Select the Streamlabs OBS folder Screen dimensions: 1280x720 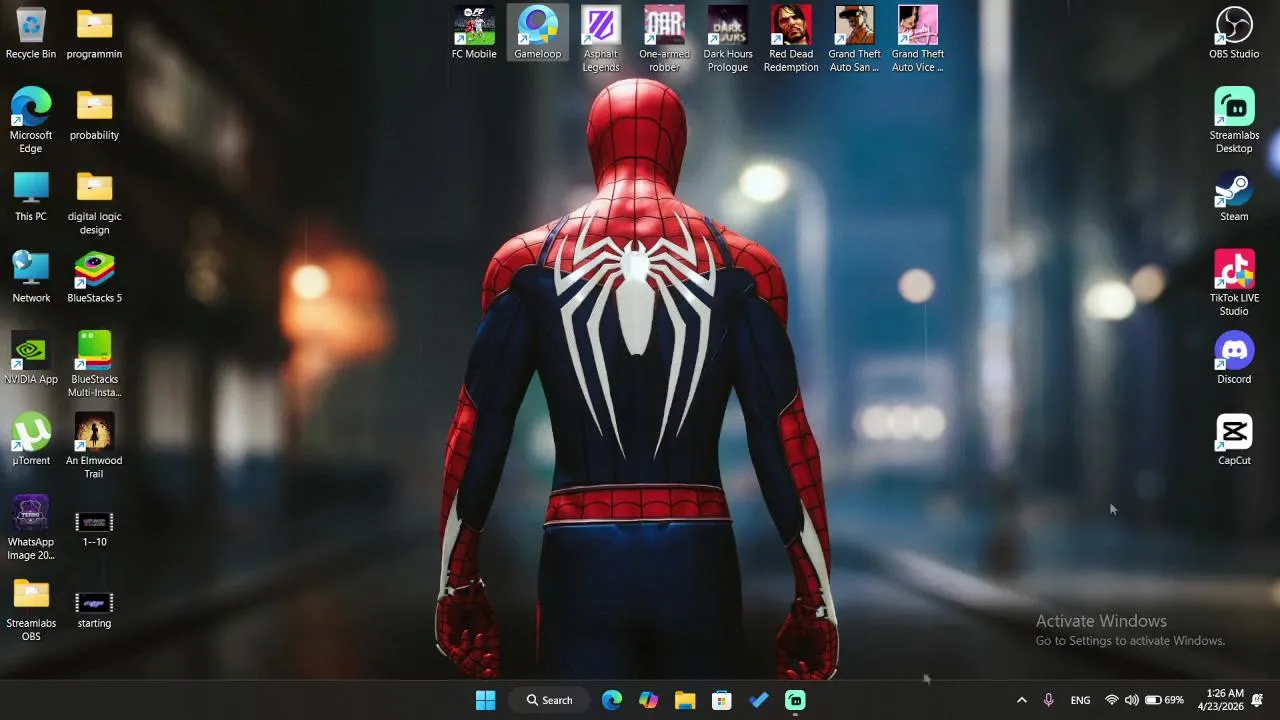(31, 608)
